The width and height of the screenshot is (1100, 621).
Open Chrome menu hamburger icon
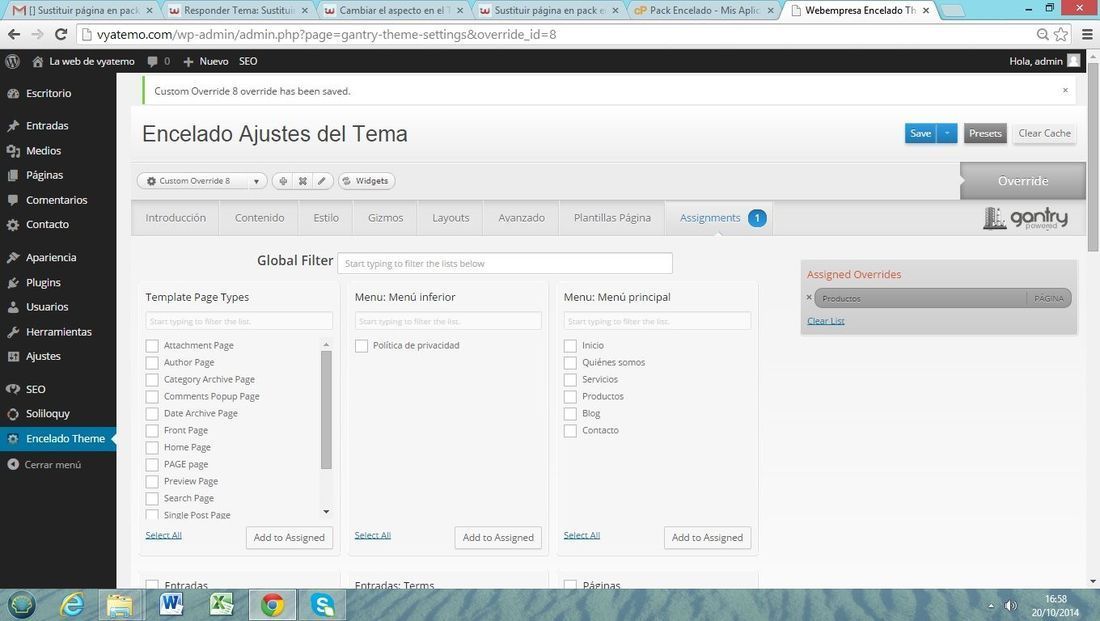[1087, 34]
